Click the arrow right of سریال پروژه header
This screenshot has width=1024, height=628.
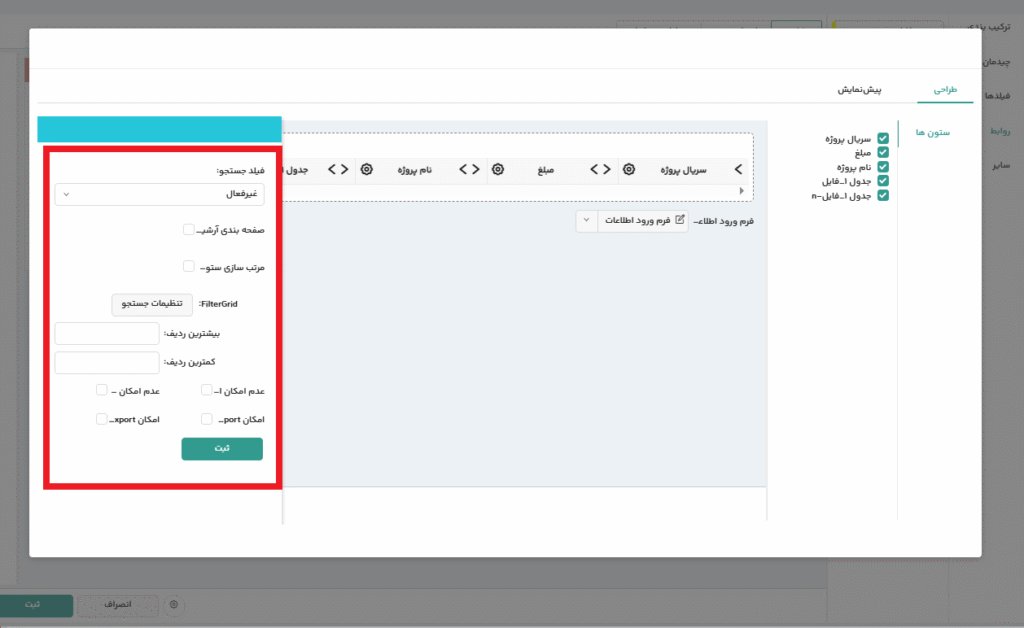click(x=738, y=169)
